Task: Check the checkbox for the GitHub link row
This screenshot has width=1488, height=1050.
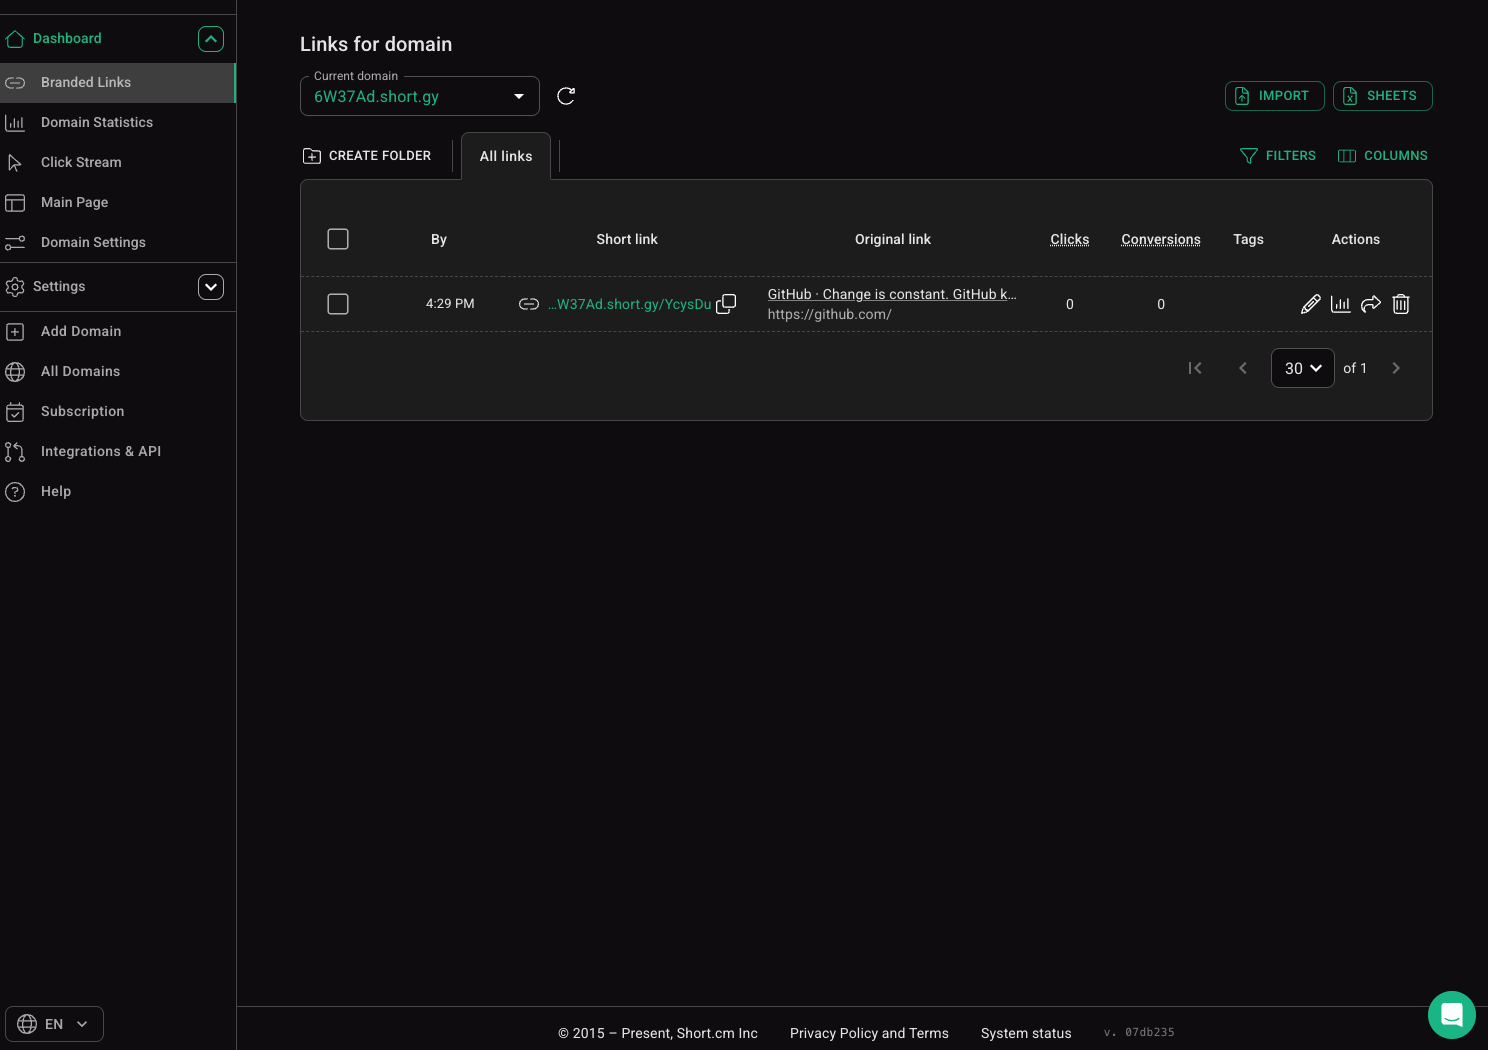Action: [x=338, y=304]
